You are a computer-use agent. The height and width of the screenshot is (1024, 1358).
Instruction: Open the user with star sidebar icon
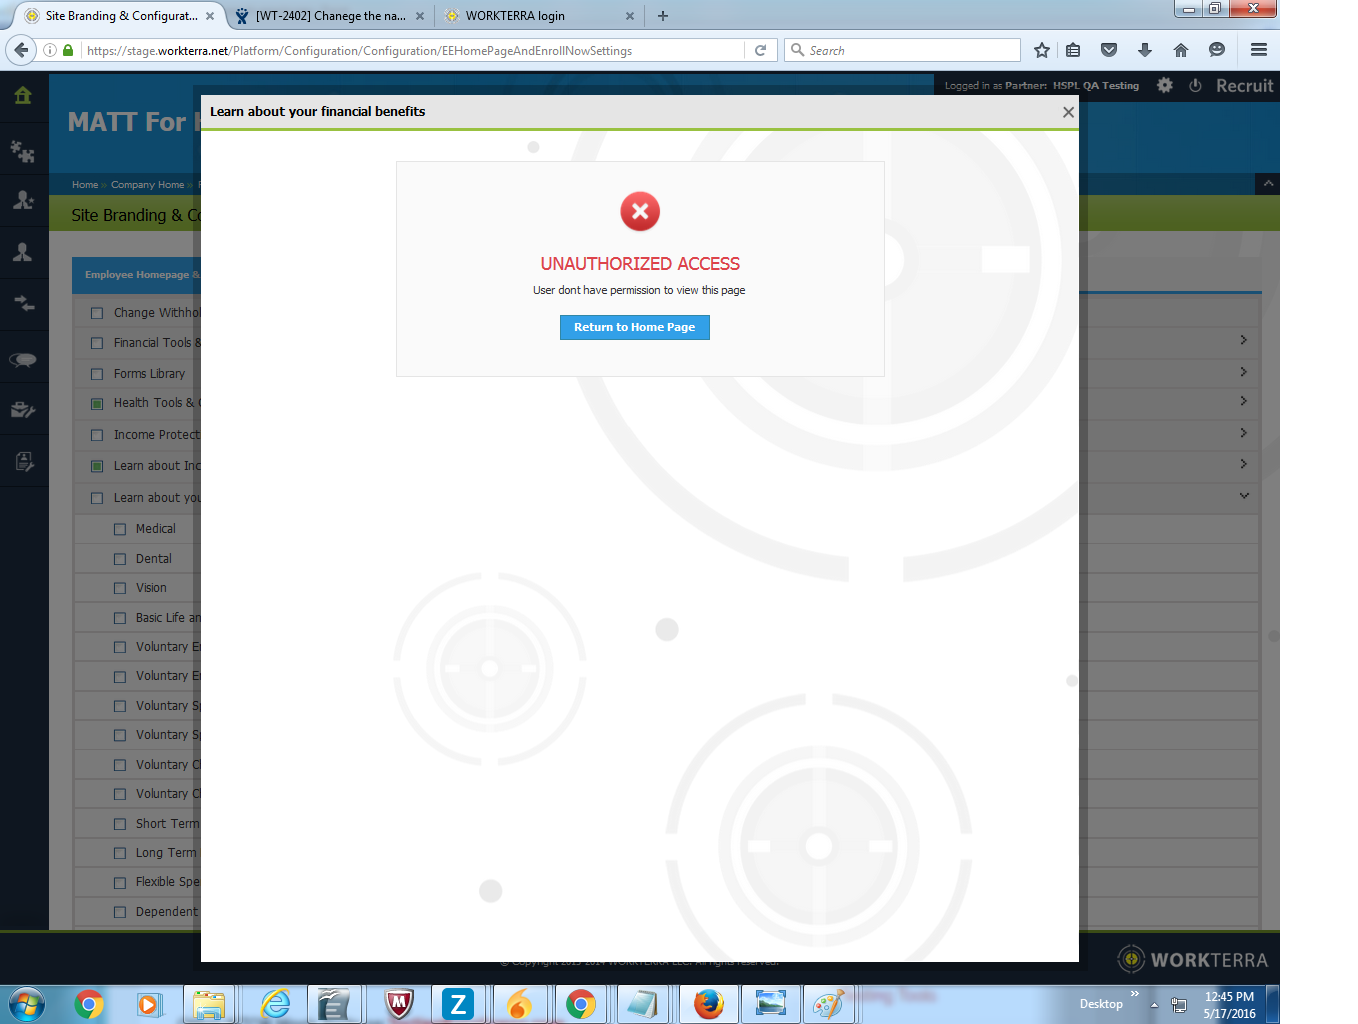[23, 200]
